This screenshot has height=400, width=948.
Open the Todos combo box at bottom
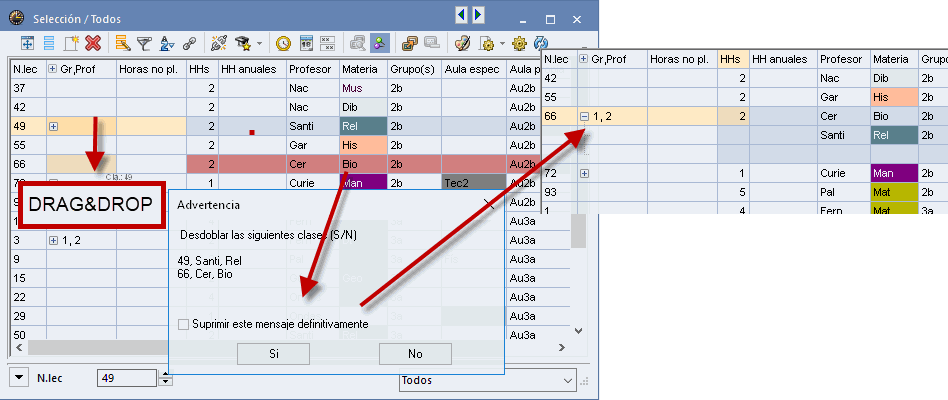point(488,380)
